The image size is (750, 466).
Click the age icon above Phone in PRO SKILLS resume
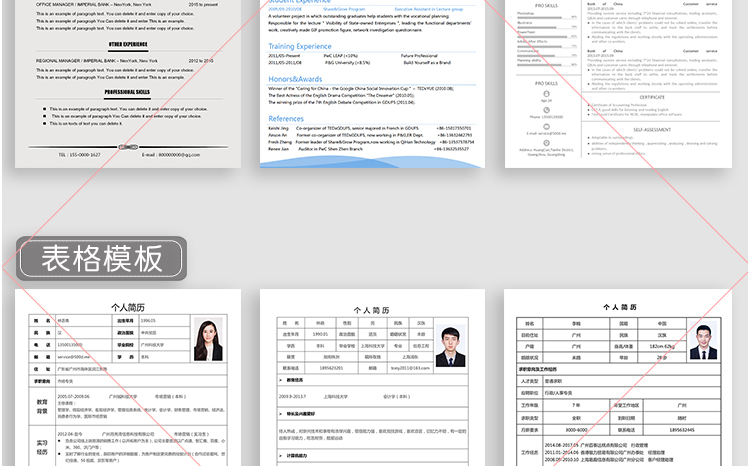(x=546, y=94)
